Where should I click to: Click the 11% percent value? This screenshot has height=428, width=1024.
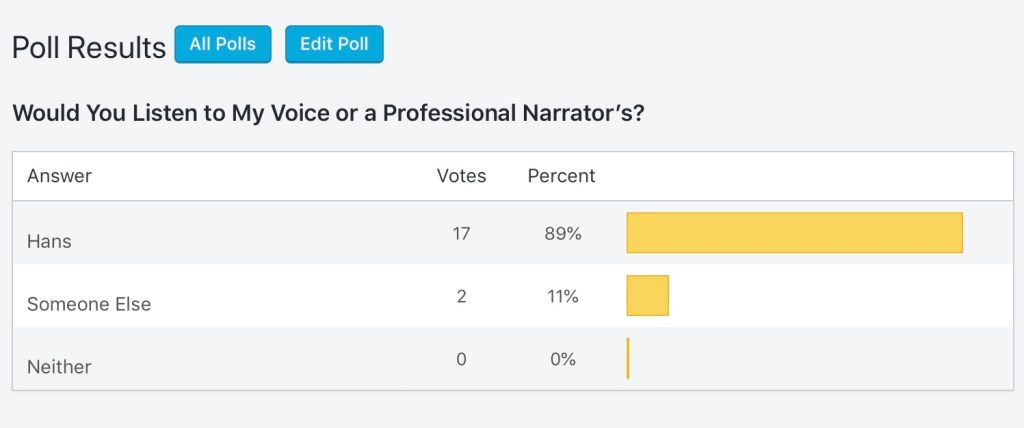pos(561,296)
